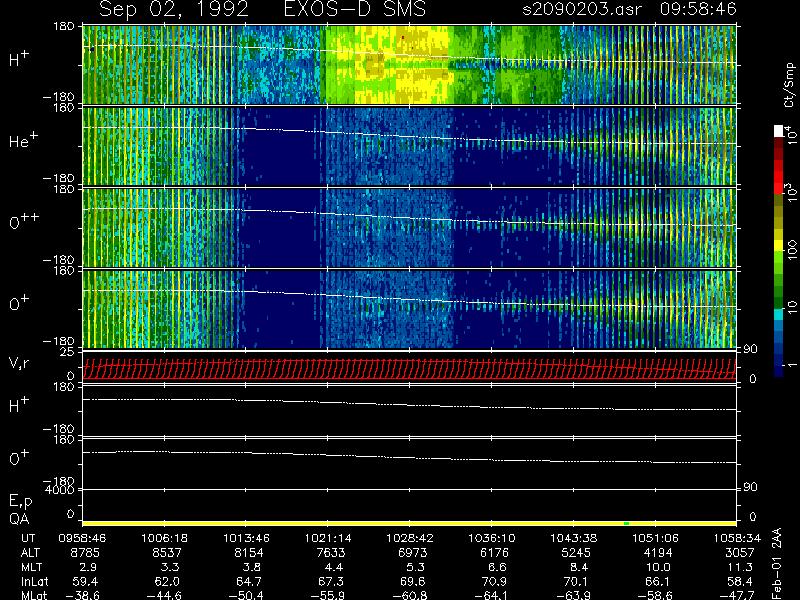Click the ALT value '8785'

pyautogui.click(x=86, y=553)
